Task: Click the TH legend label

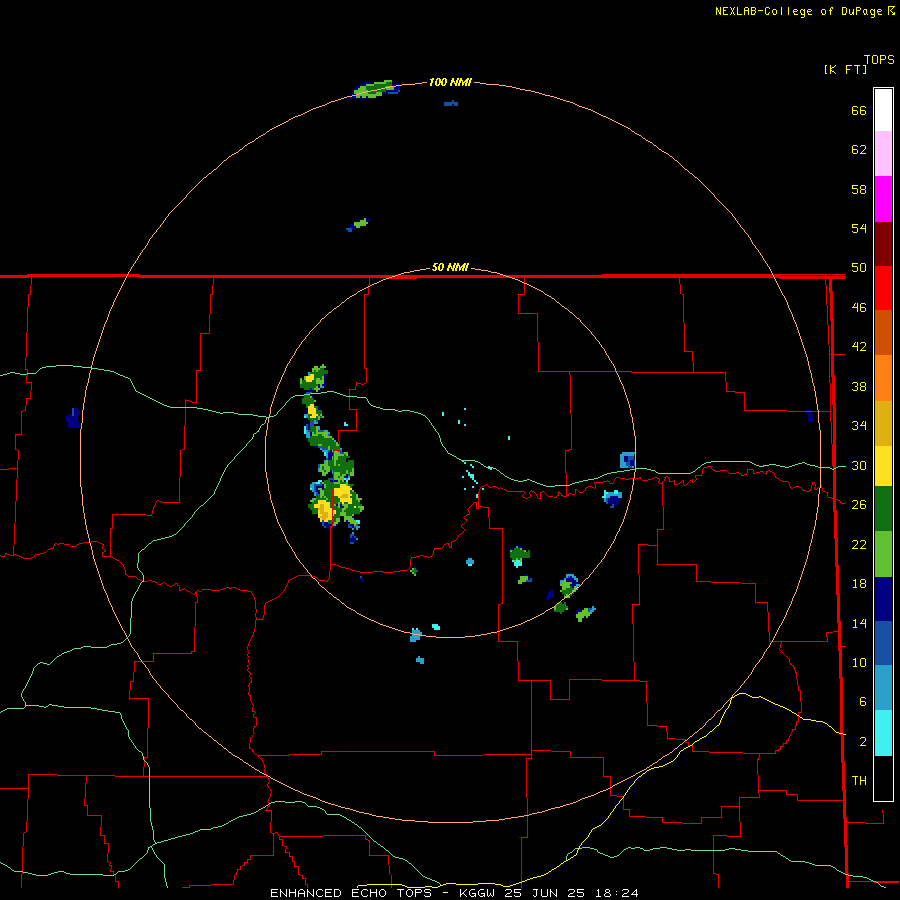Action: click(x=859, y=781)
